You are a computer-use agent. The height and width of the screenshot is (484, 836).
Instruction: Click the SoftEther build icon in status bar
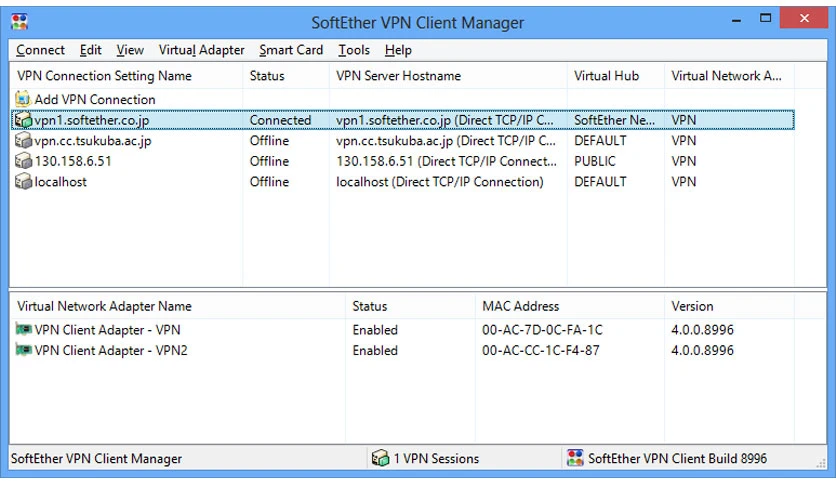click(575, 458)
